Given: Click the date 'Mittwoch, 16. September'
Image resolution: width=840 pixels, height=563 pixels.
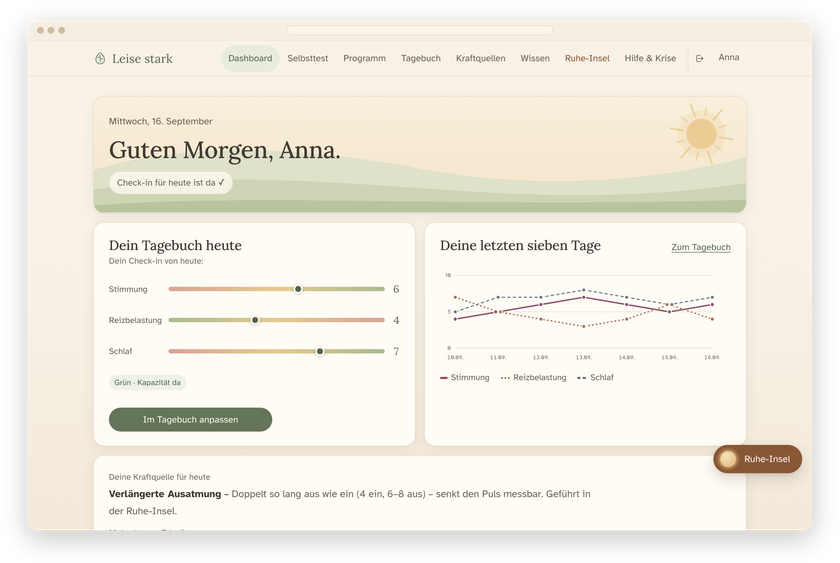Looking at the screenshot, I should pos(161,122).
